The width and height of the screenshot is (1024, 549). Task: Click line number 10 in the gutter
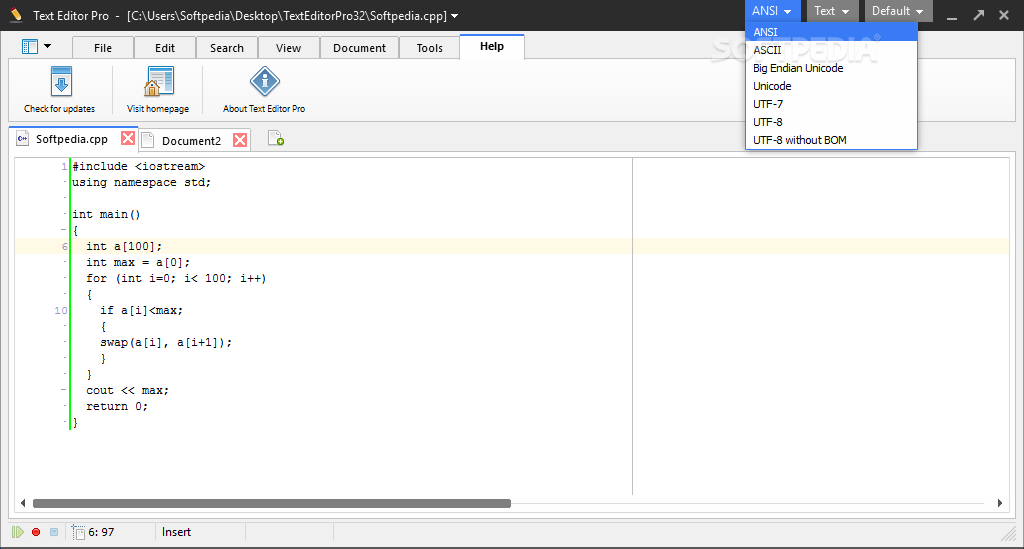[x=61, y=311]
